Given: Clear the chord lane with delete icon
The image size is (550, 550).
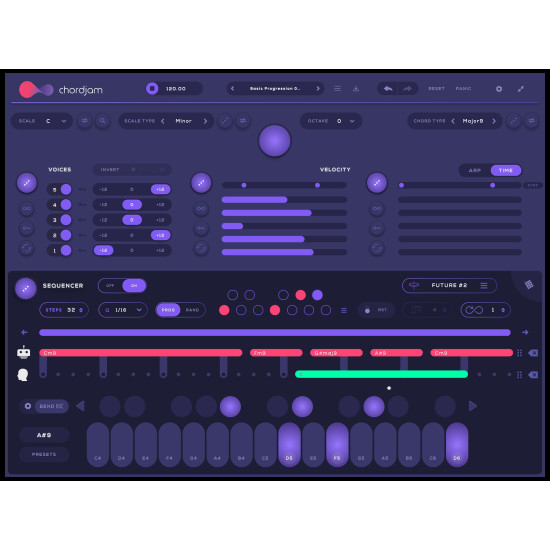Looking at the screenshot, I should [533, 353].
